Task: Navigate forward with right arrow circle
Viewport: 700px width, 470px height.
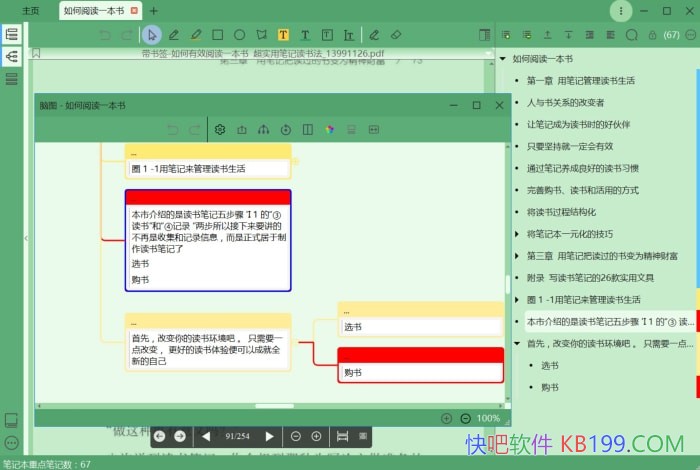Action: point(180,436)
